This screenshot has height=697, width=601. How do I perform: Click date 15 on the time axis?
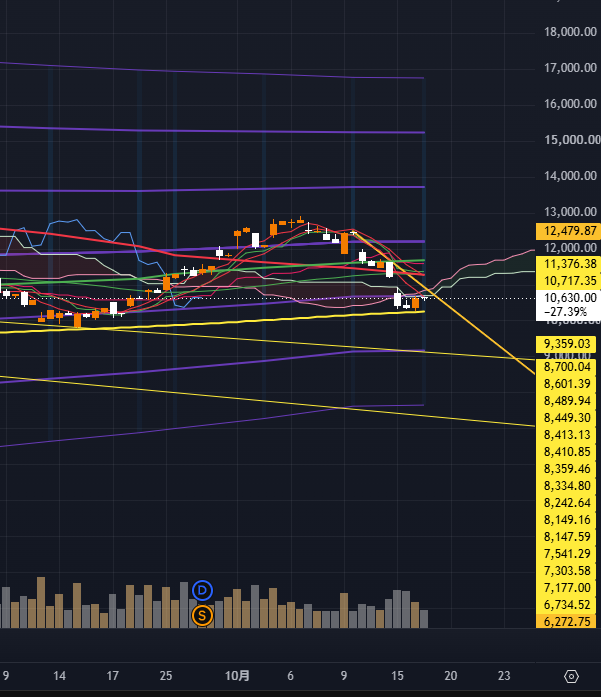pos(397,676)
